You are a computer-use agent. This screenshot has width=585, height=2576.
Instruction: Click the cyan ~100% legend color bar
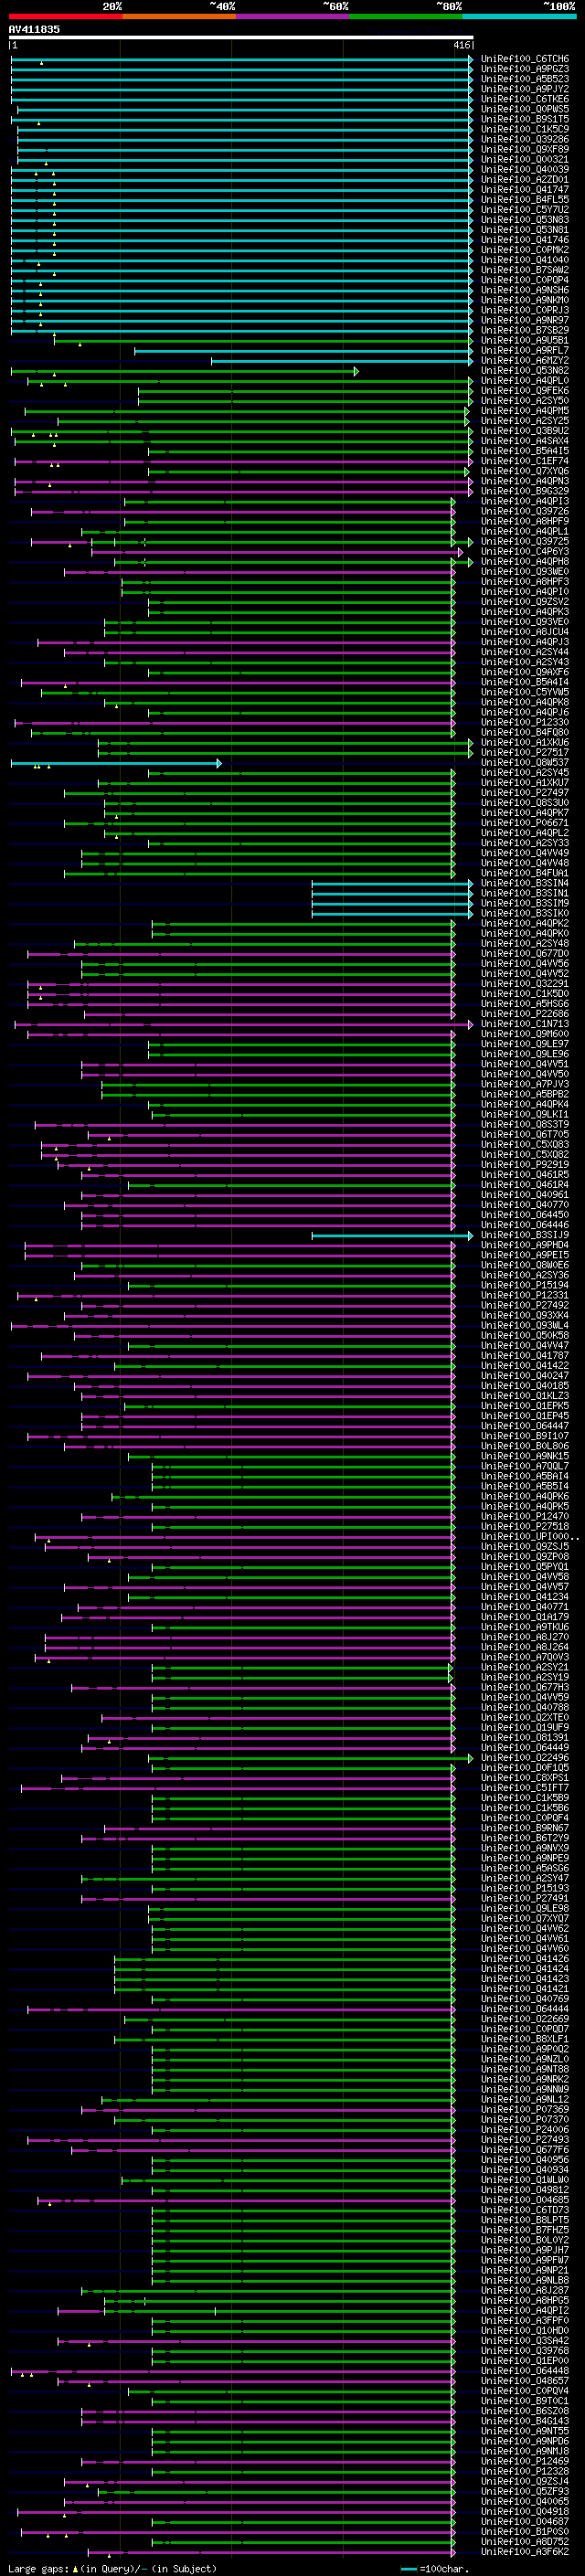[x=520, y=16]
